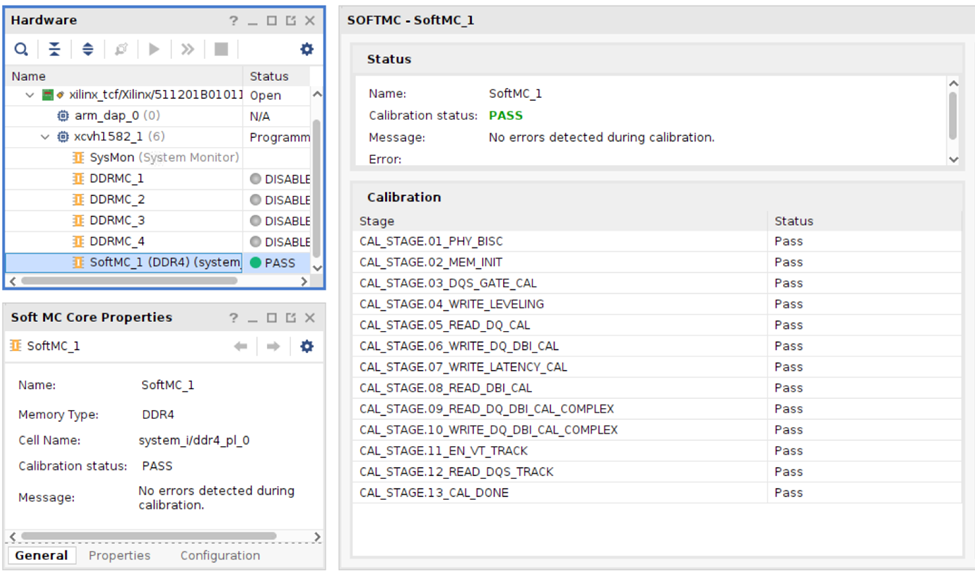Click the help question mark in Hardware panel
Image resolution: width=975 pixels, height=579 pixels.
(x=233, y=21)
